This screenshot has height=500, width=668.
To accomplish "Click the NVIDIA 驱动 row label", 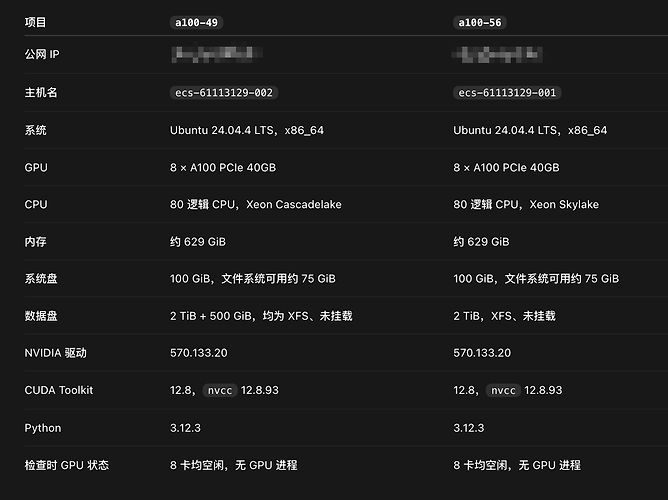I will point(55,353).
